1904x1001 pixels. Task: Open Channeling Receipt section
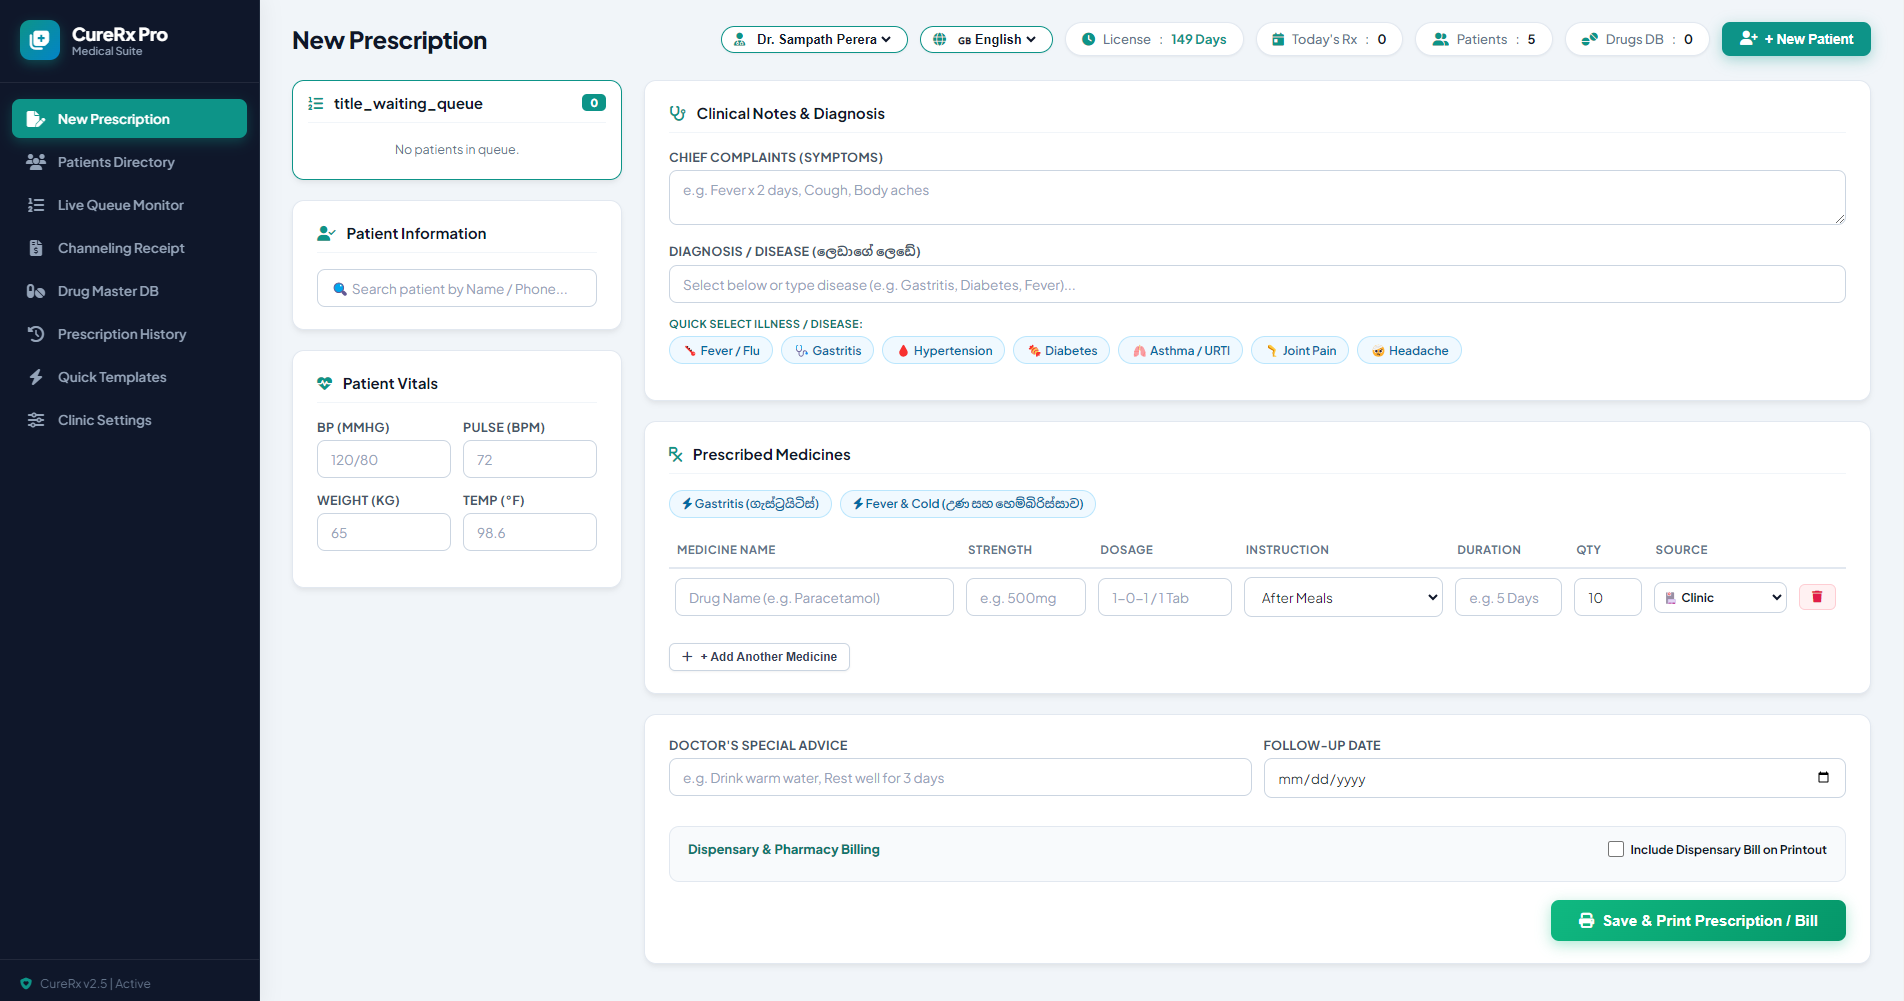click(129, 248)
